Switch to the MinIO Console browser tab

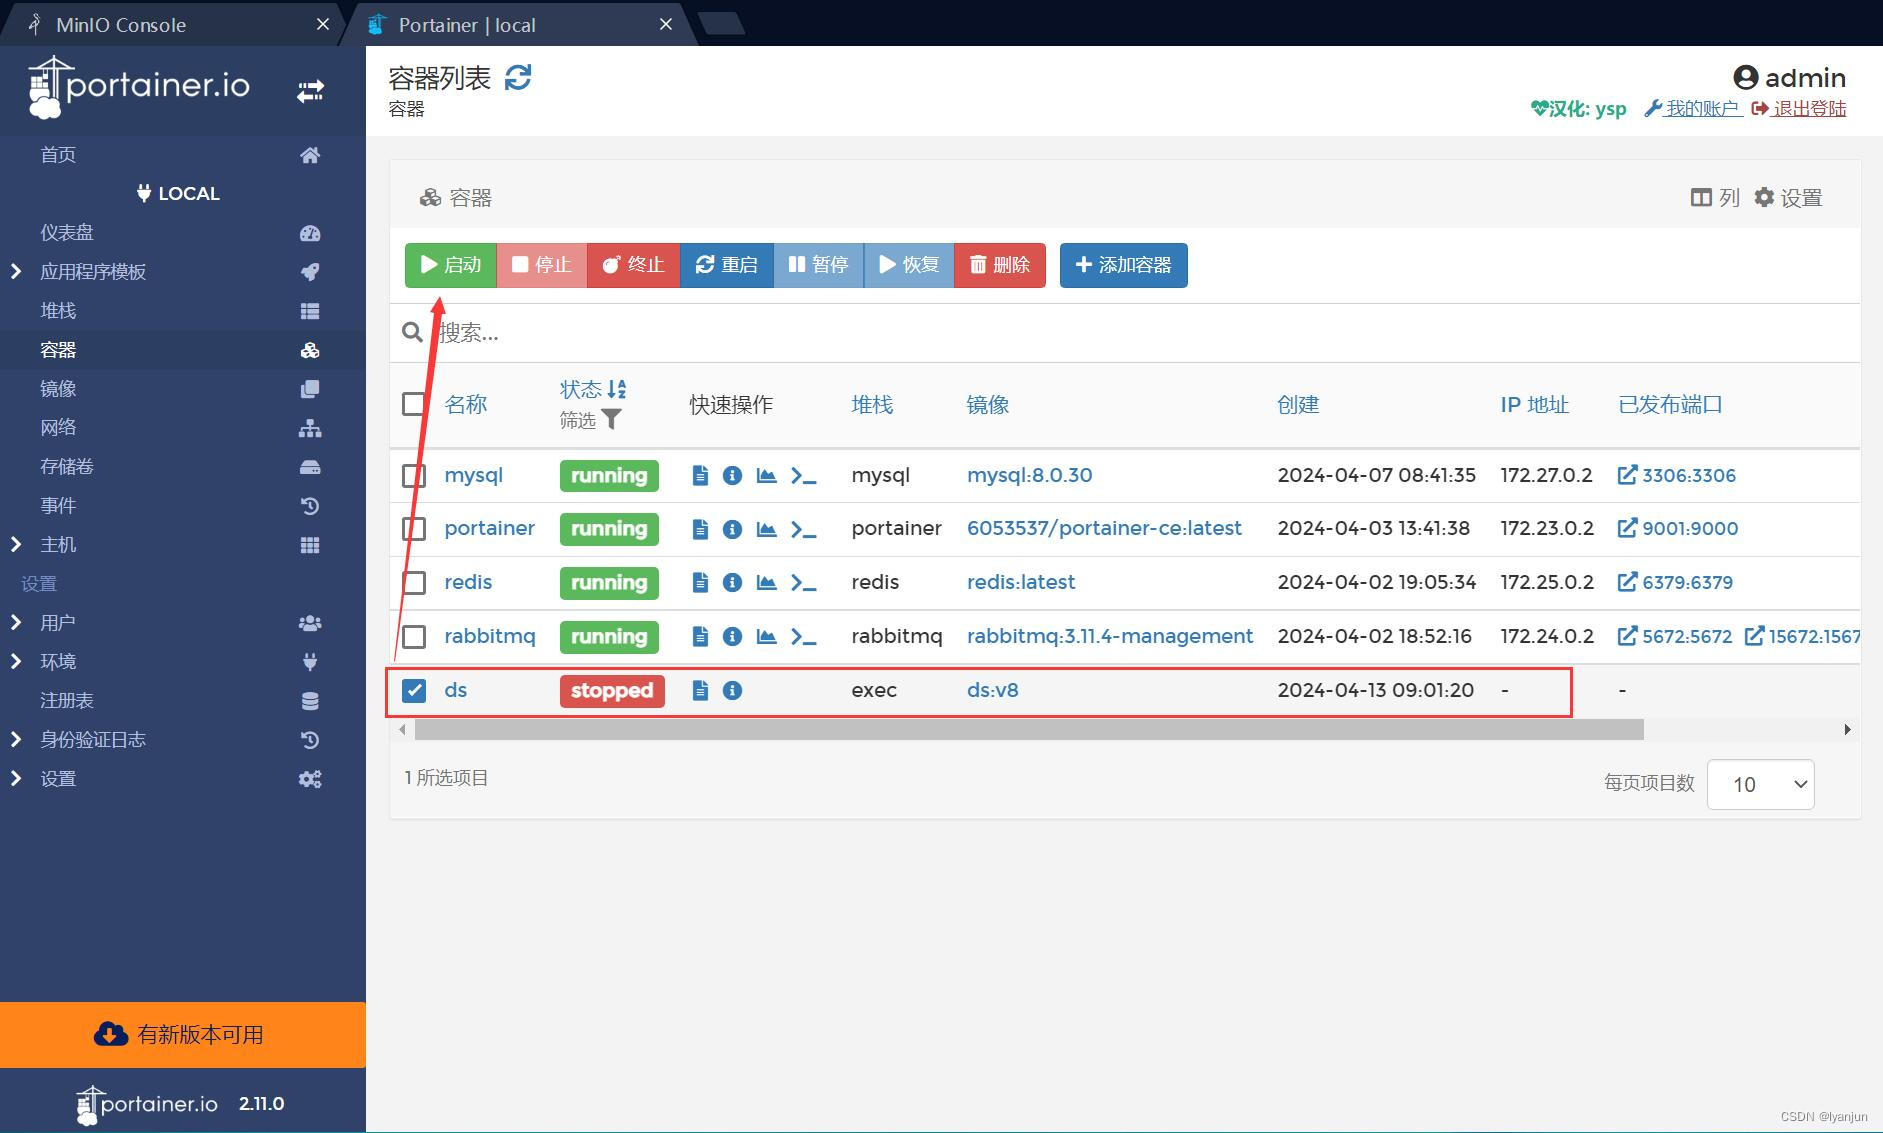(120, 24)
